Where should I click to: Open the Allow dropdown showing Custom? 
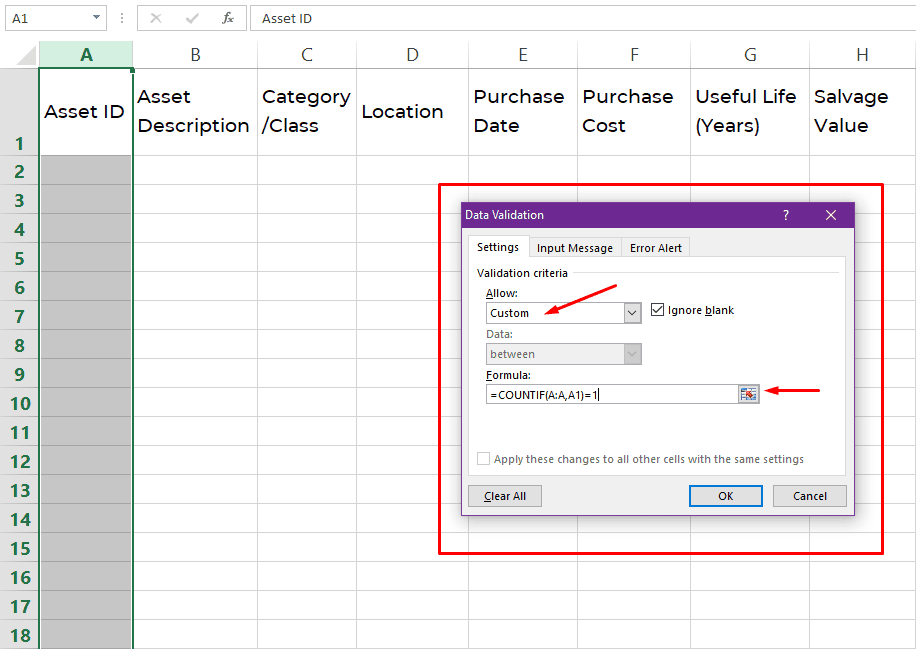coord(631,313)
